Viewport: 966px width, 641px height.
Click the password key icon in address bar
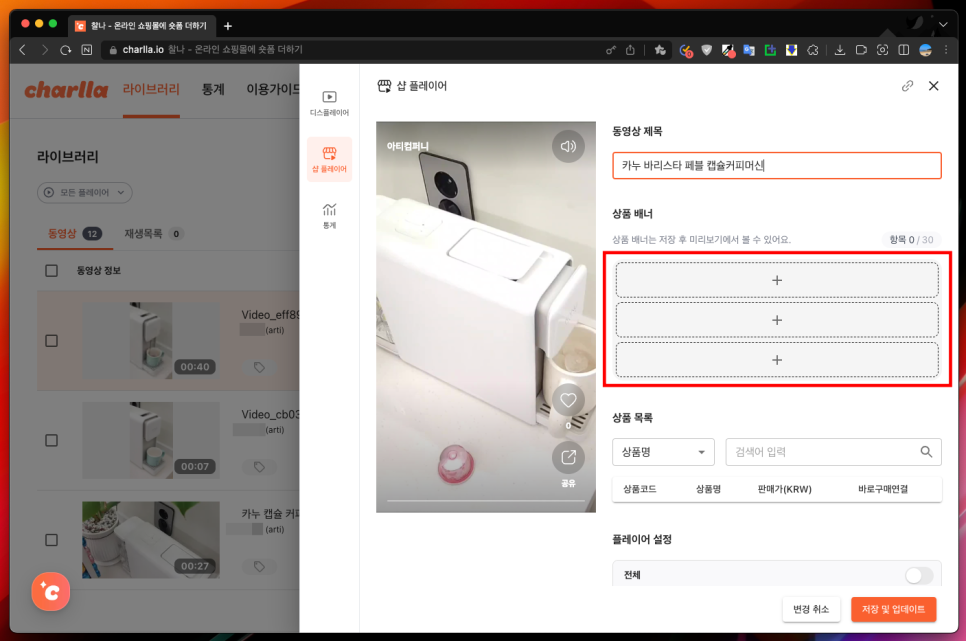pos(611,50)
